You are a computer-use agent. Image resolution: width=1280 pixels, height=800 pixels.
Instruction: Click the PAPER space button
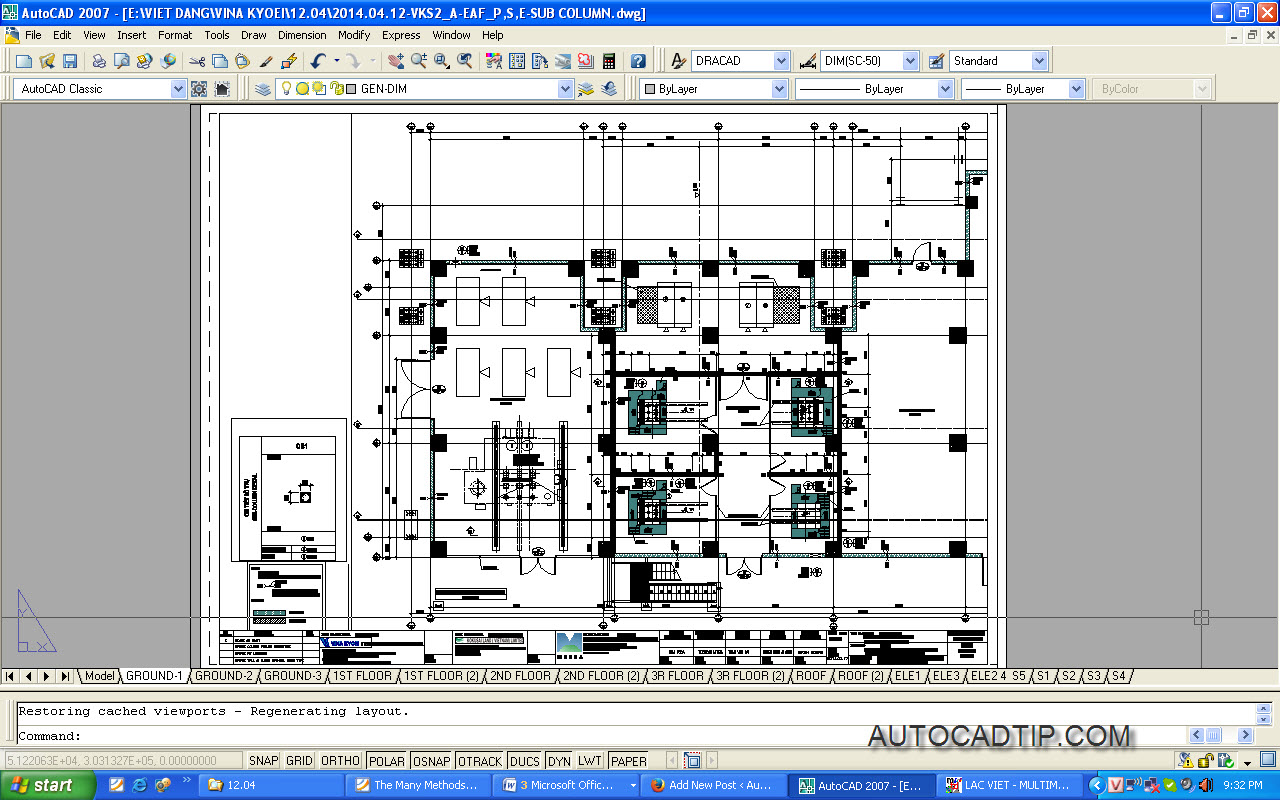click(x=629, y=761)
